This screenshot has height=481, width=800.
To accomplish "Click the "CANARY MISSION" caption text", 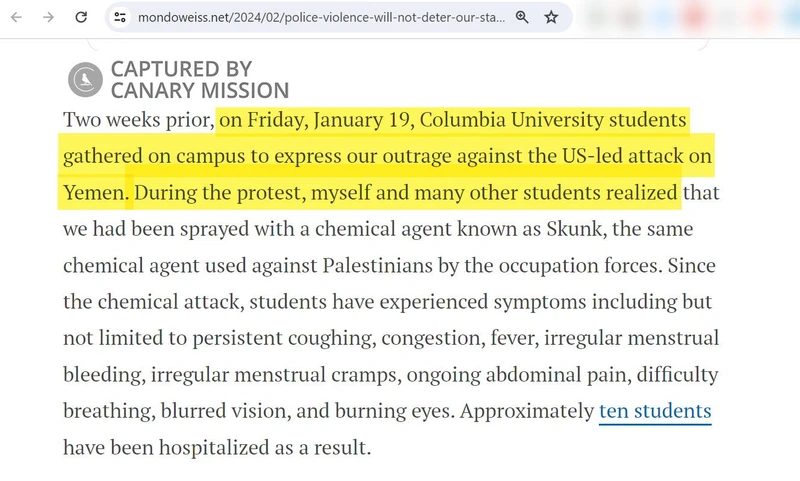I will click(200, 91).
